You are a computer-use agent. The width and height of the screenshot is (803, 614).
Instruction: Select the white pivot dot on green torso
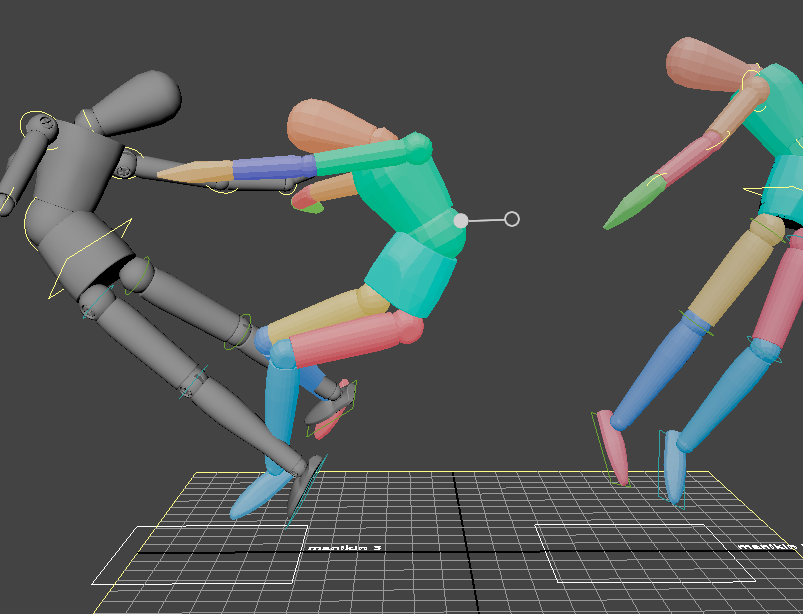pyautogui.click(x=461, y=221)
